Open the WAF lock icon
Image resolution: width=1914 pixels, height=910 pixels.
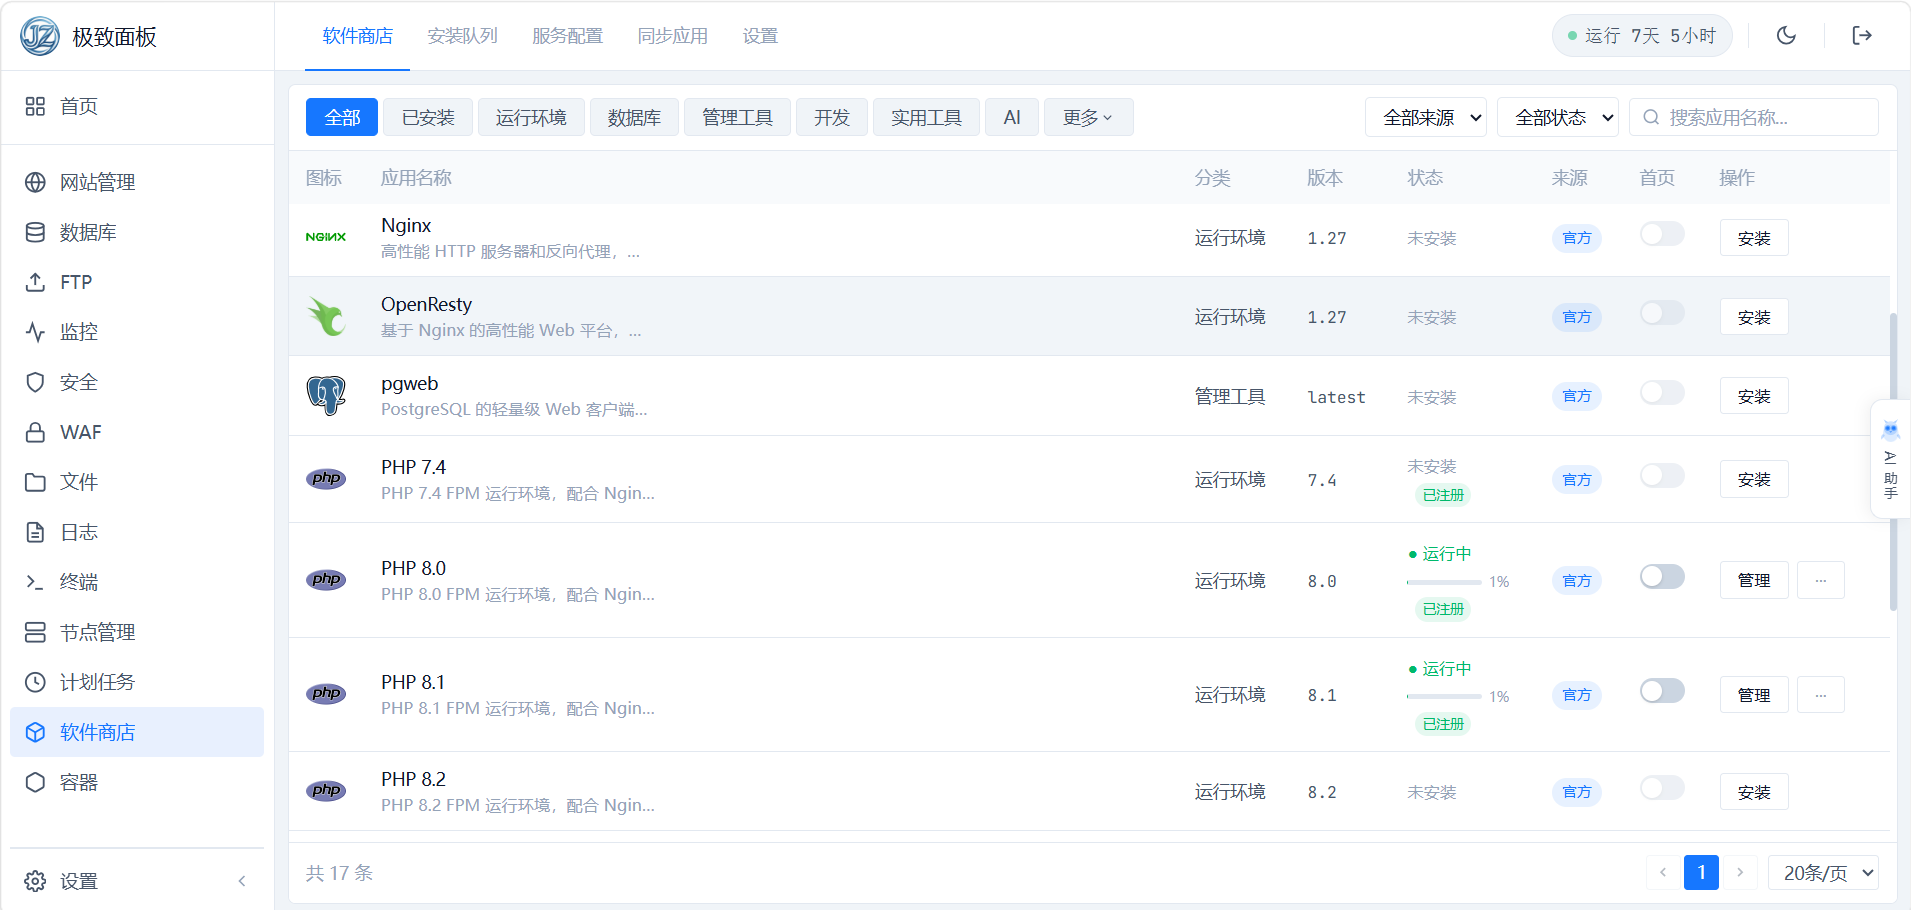click(x=35, y=432)
